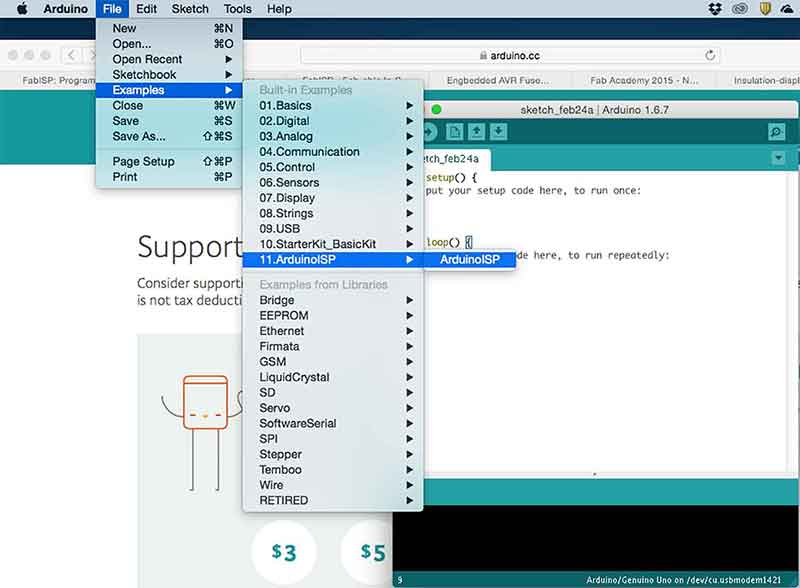Expand the Open Recent submenu

pos(169,59)
